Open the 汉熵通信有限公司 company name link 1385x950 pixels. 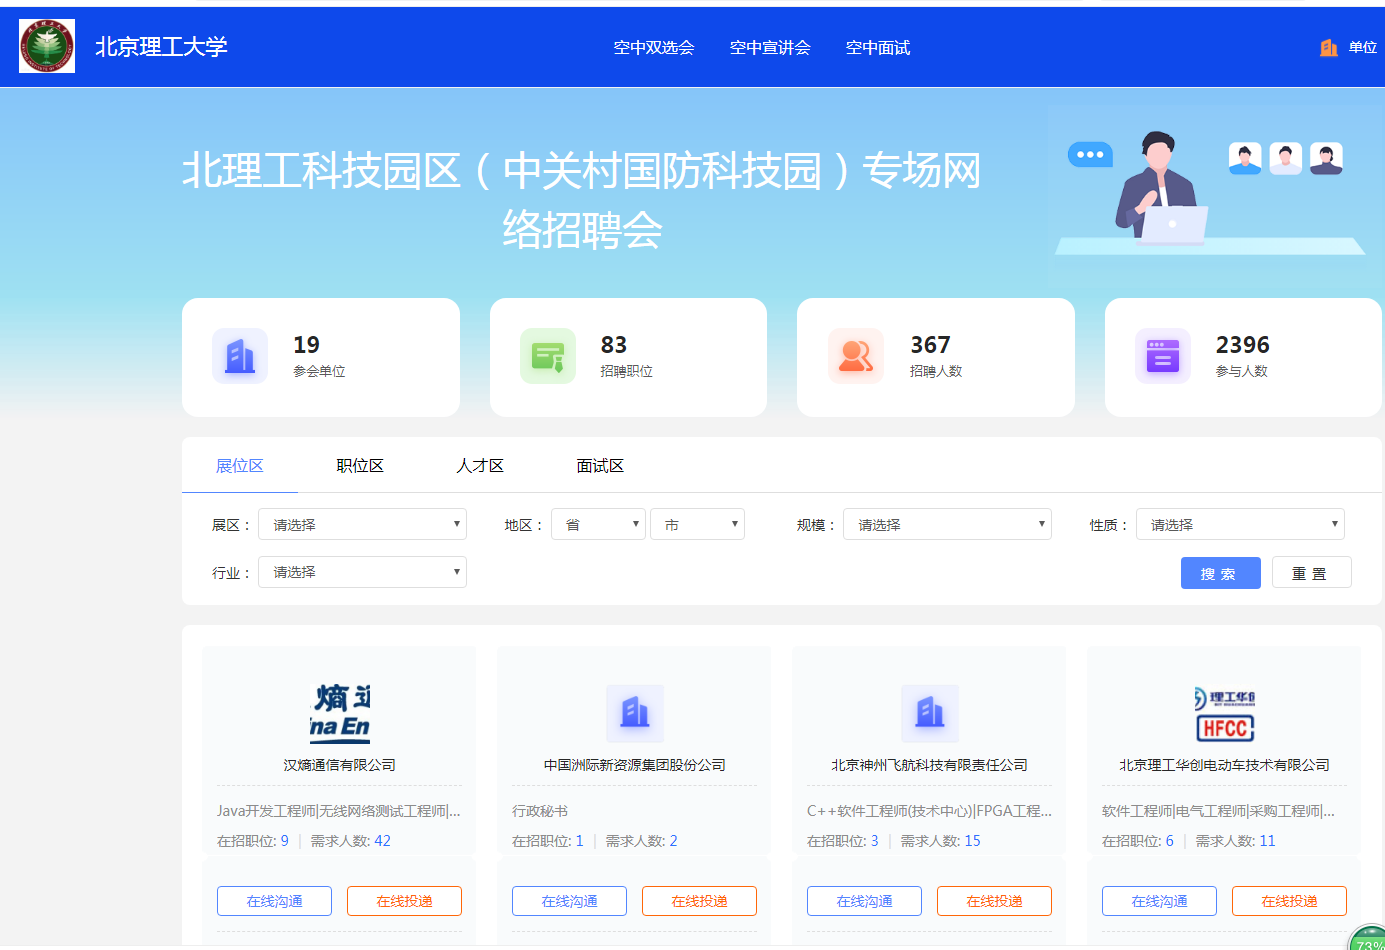(x=339, y=765)
